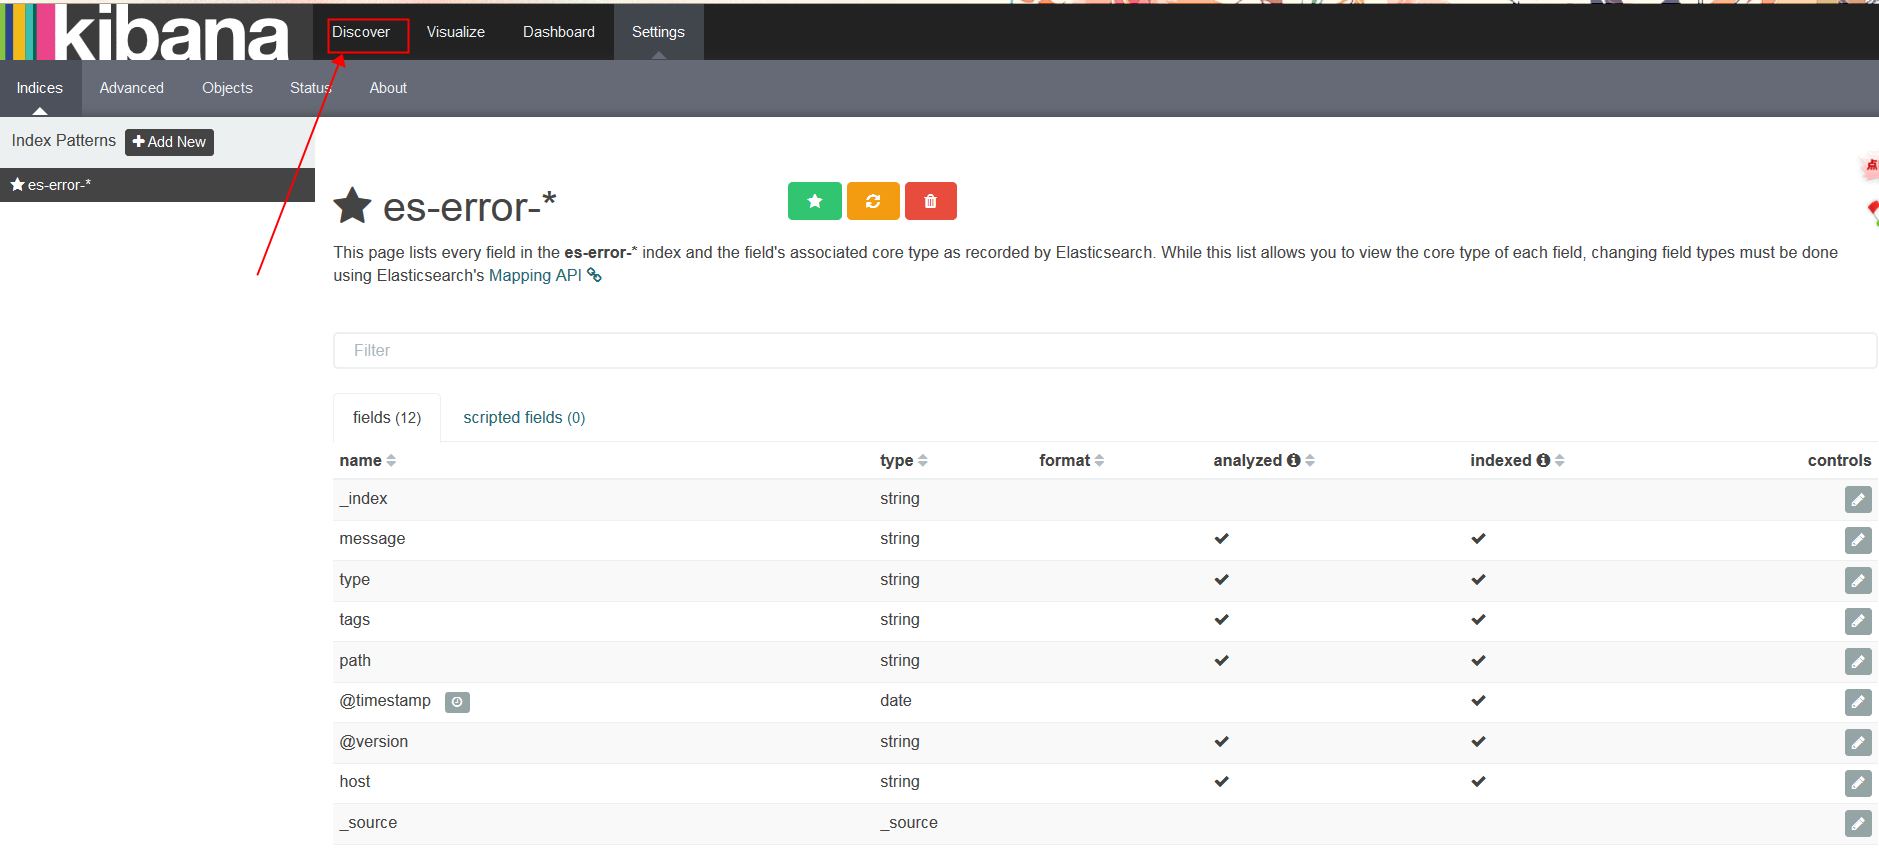The height and width of the screenshot is (849, 1879).
Task: Click the clock icon beside @timestamp
Action: [457, 702]
